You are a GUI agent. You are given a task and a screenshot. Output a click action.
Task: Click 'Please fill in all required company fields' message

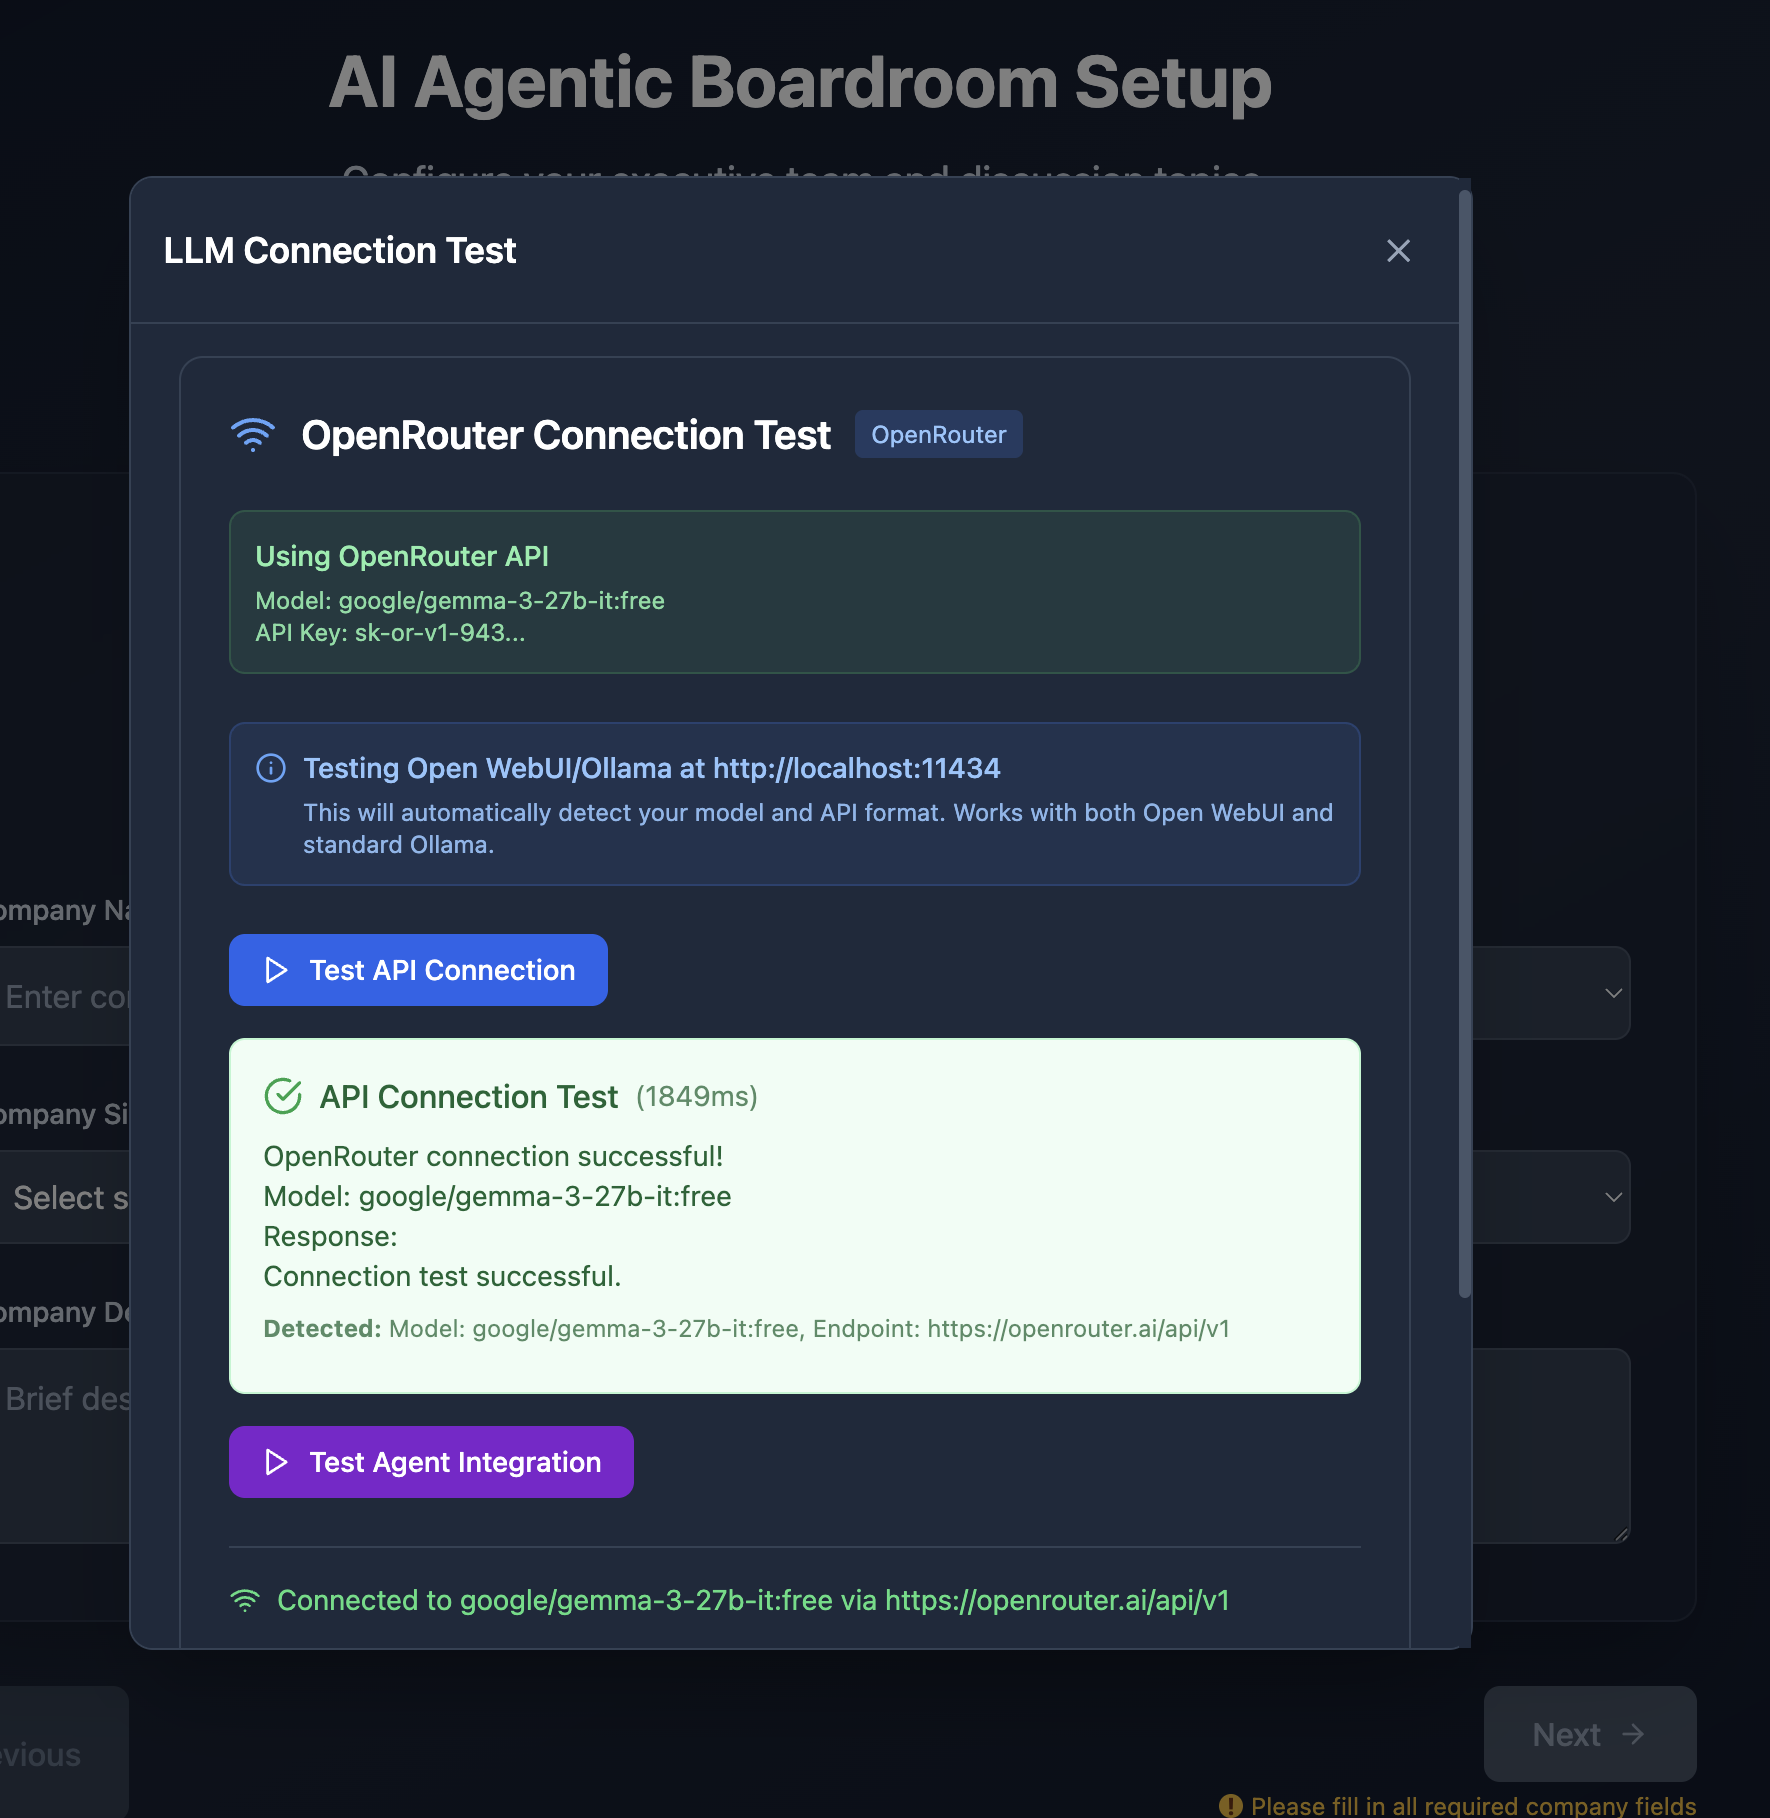[1474, 1805]
